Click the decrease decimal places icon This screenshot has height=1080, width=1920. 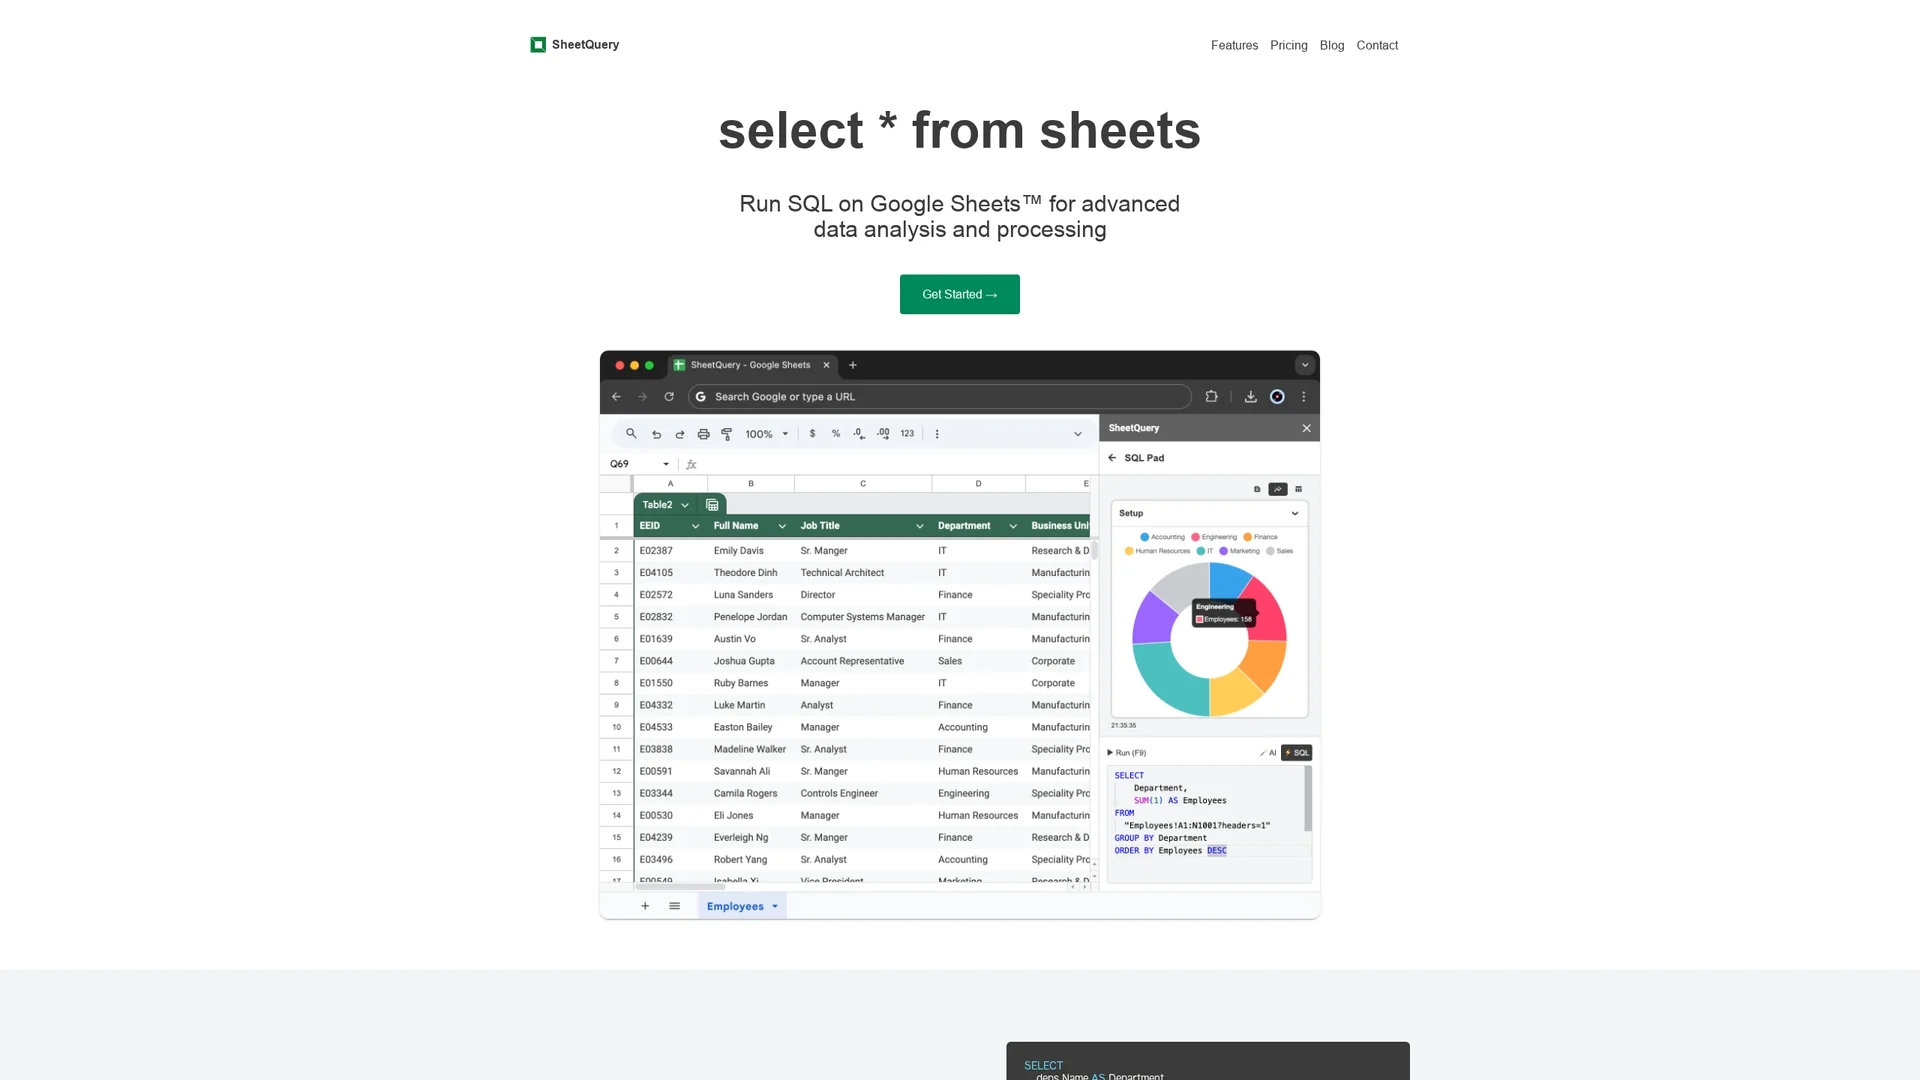(859, 434)
